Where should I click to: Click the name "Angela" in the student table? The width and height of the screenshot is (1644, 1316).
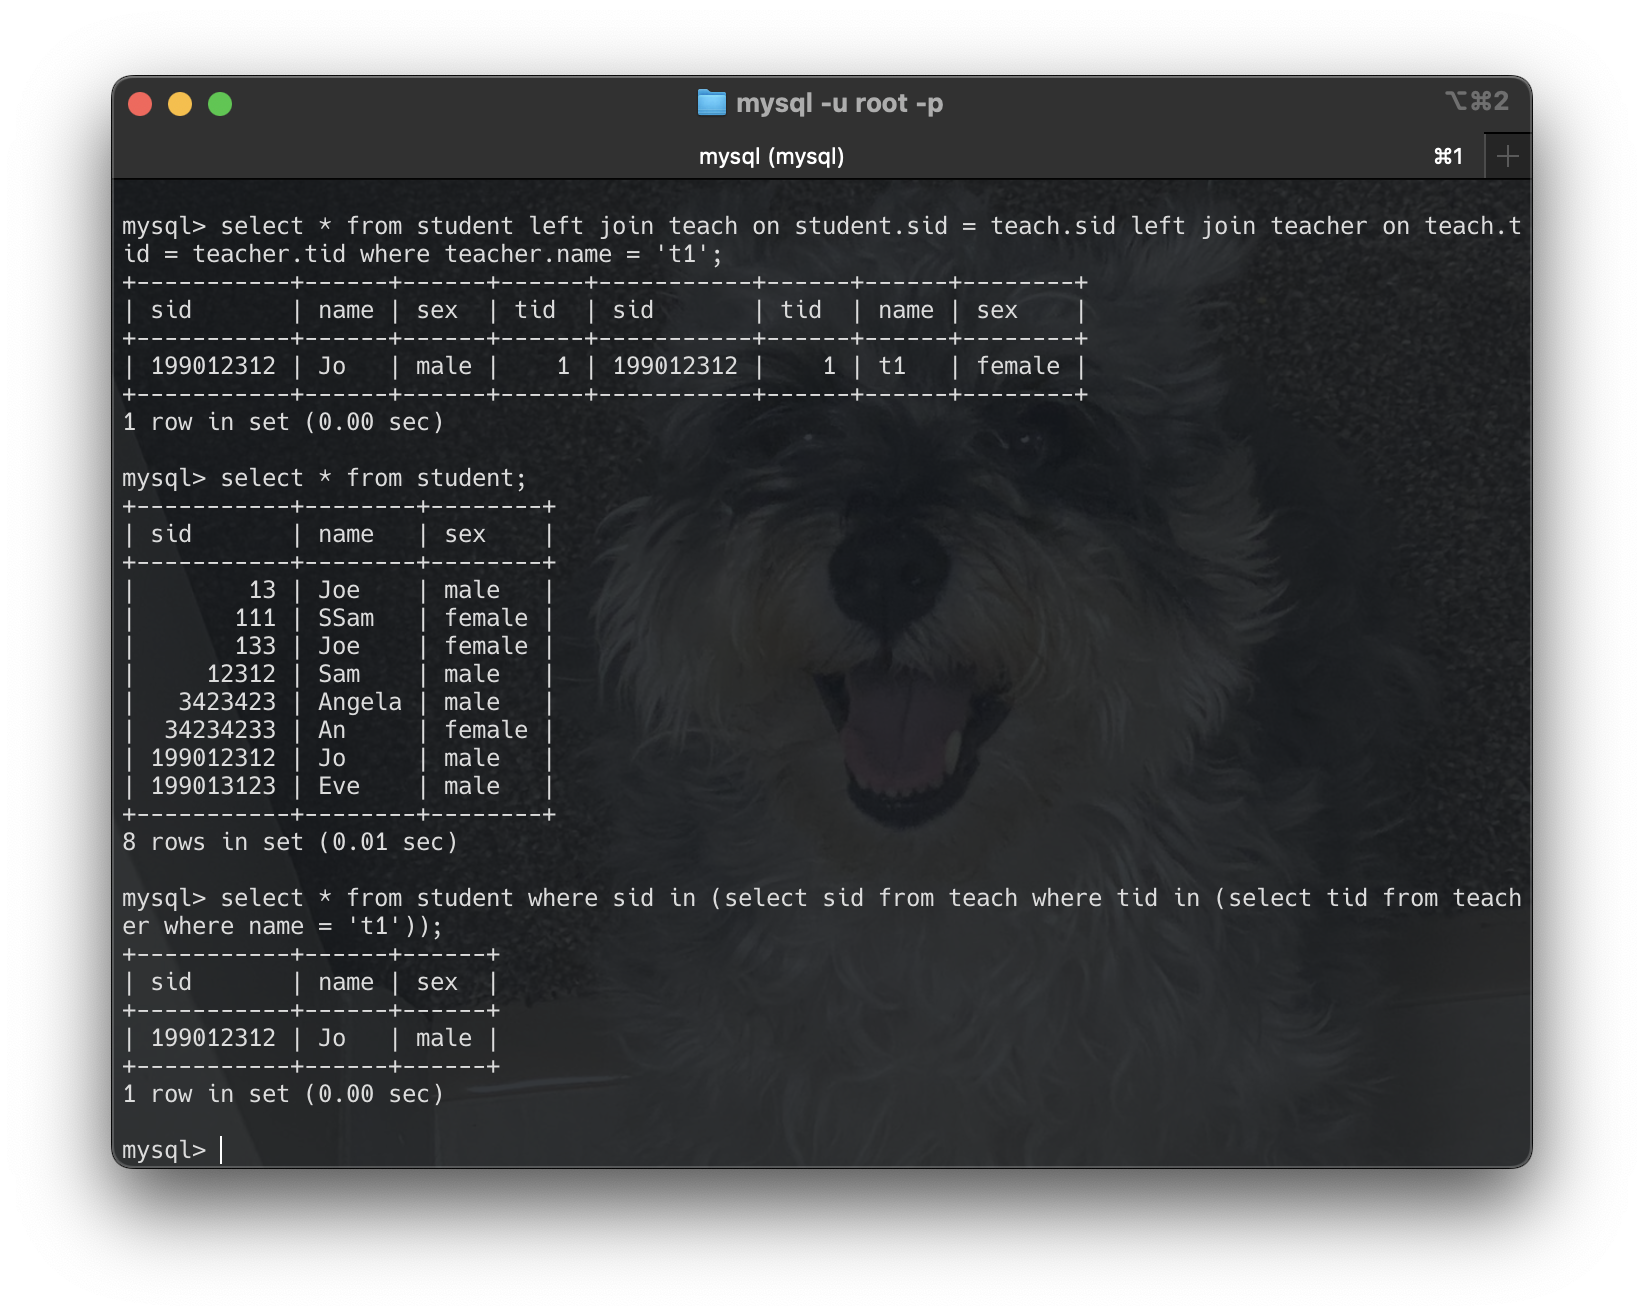[x=360, y=701]
